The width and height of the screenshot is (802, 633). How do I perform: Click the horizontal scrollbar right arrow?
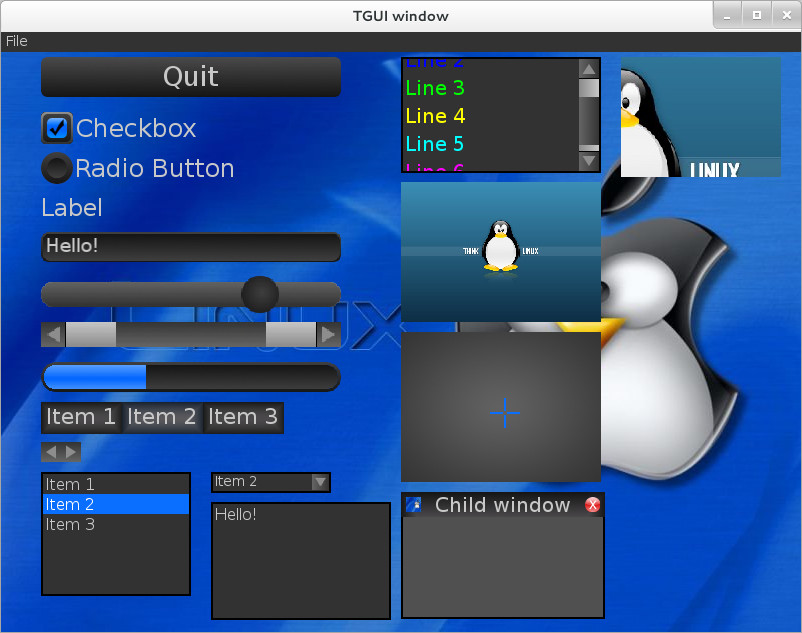[x=328, y=335]
